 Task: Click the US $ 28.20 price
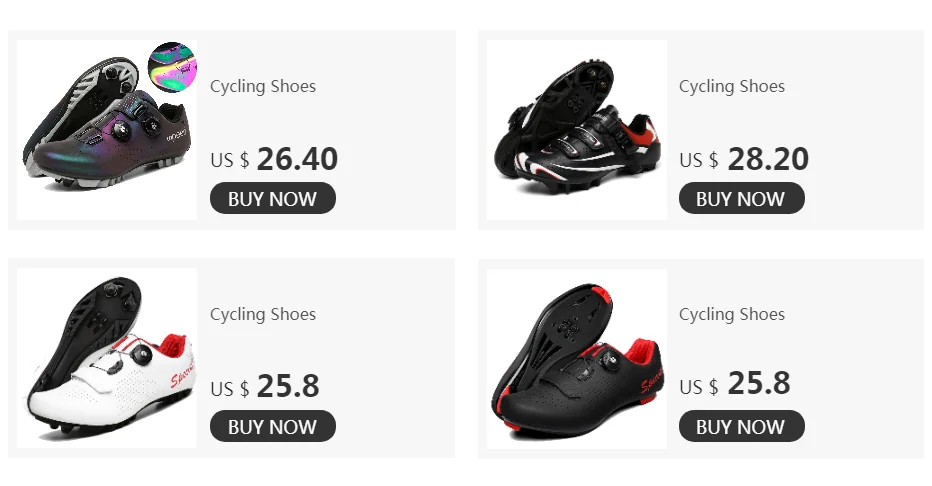tap(744, 159)
